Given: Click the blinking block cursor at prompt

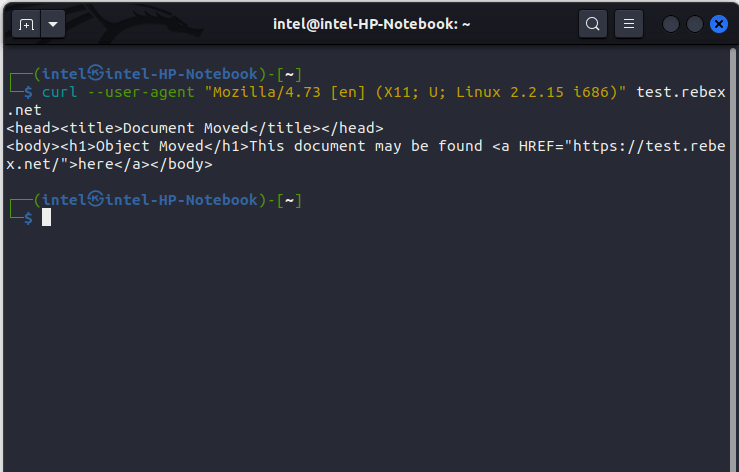Looking at the screenshot, I should [x=46, y=218].
